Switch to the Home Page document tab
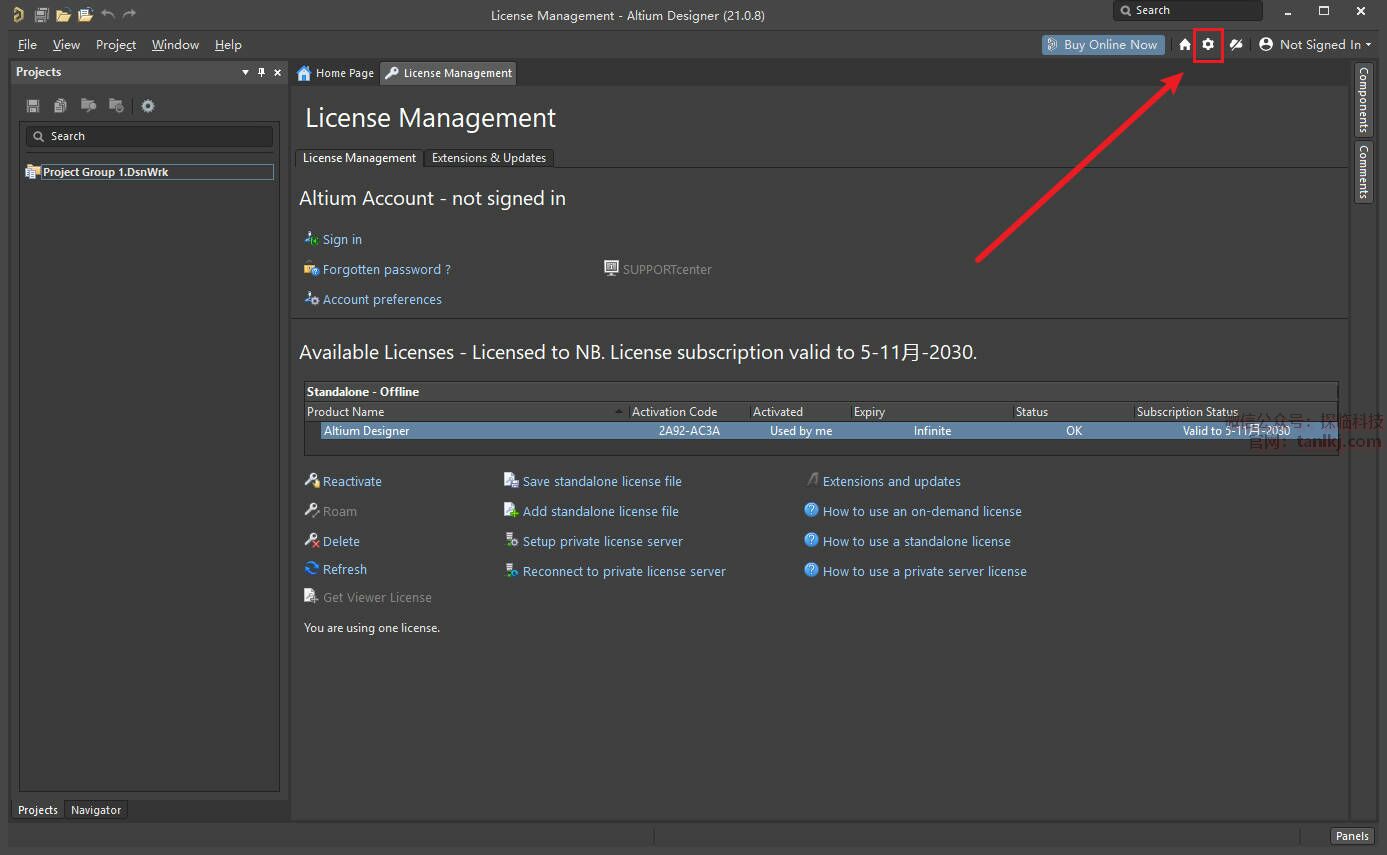Viewport: 1387px width, 855px height. coord(336,73)
